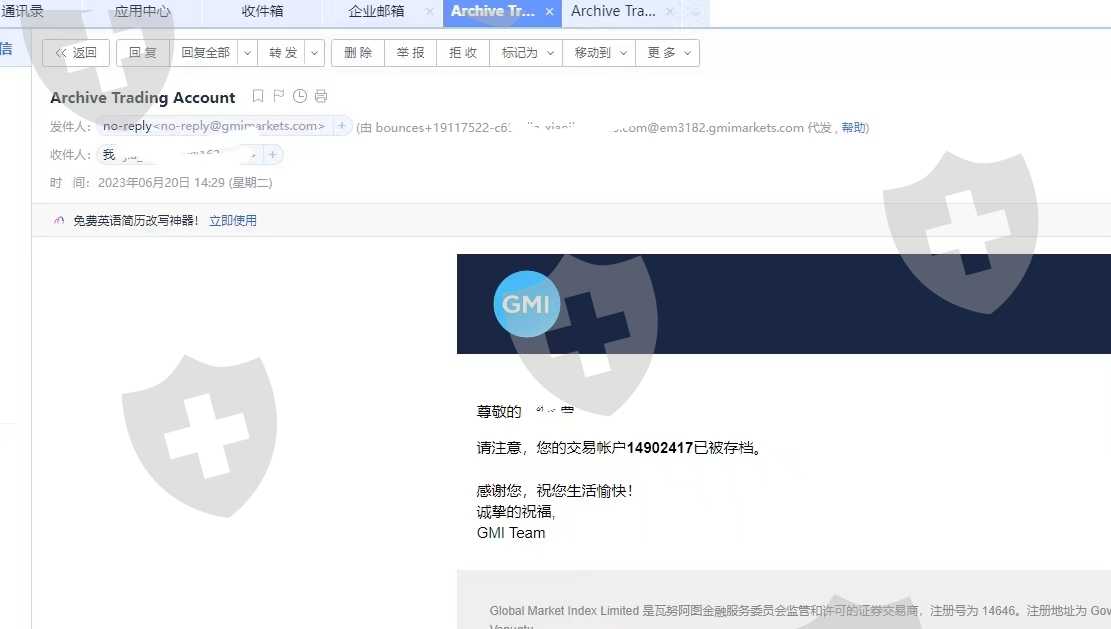Open the 移动到 dropdown

pyautogui.click(x=599, y=52)
